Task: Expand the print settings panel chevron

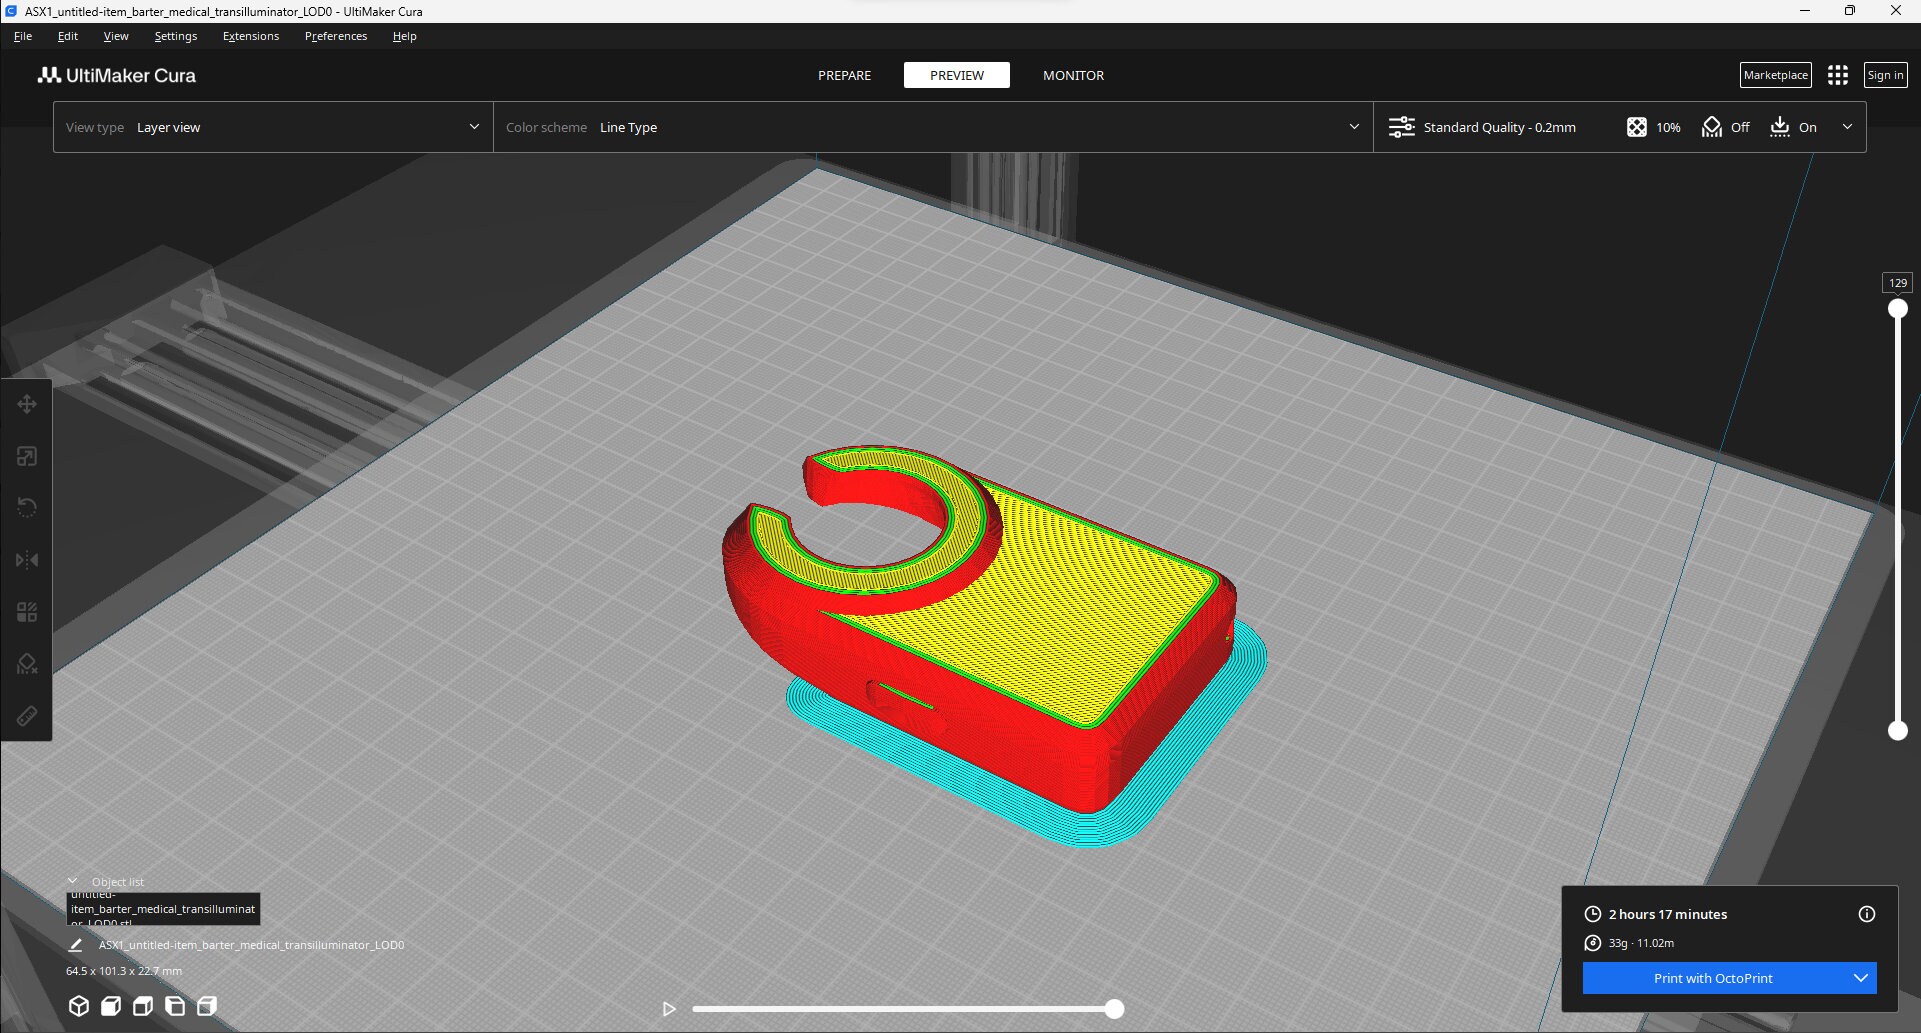Action: tap(1848, 127)
